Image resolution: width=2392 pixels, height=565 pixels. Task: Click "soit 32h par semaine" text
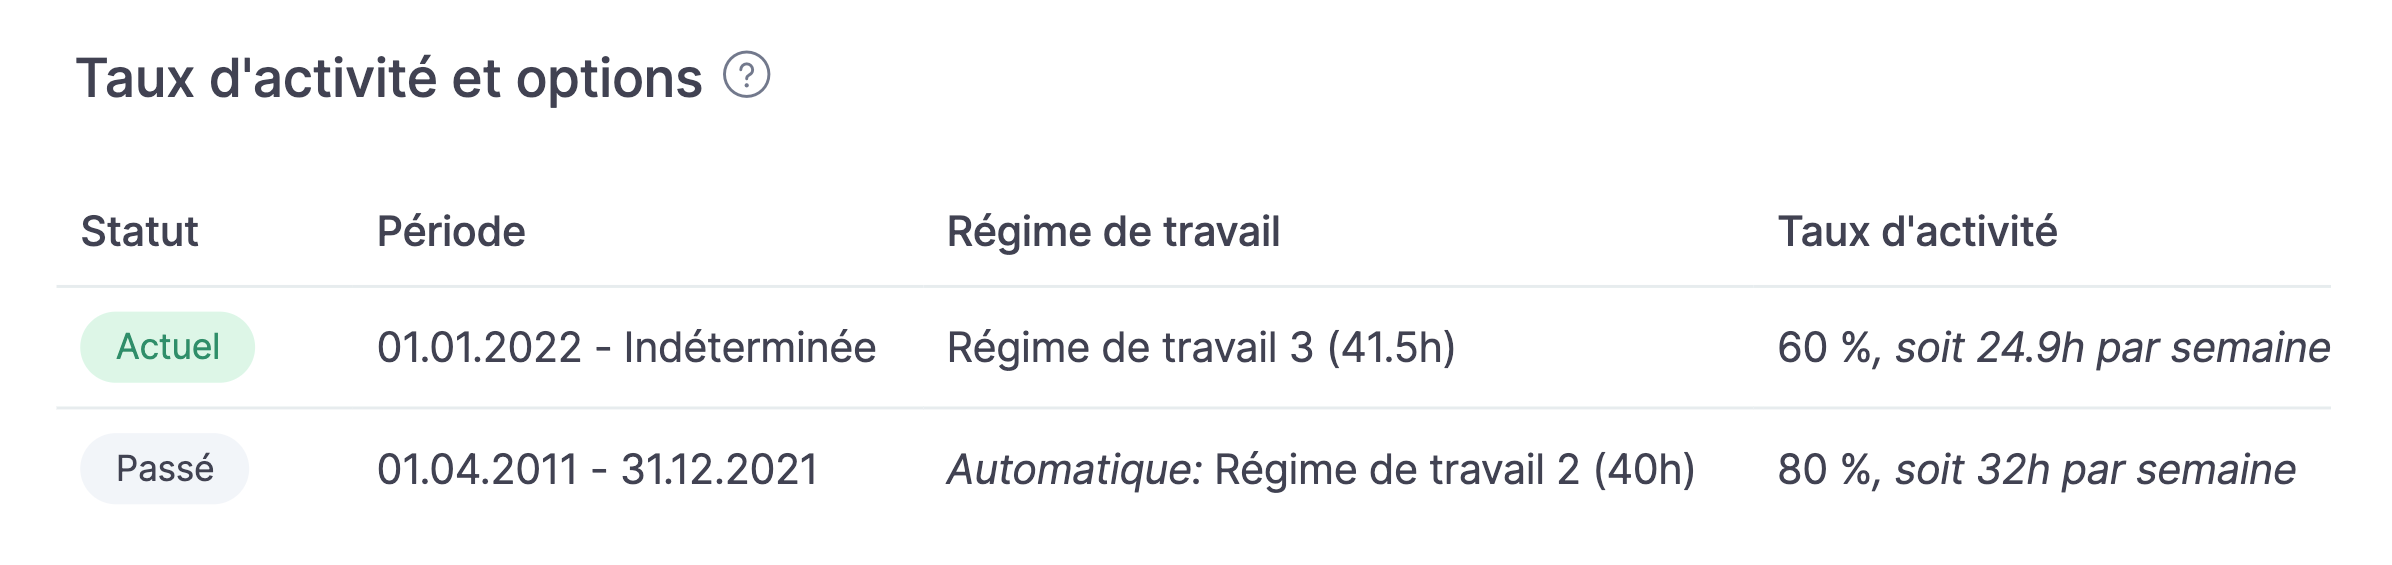coord(2095,469)
